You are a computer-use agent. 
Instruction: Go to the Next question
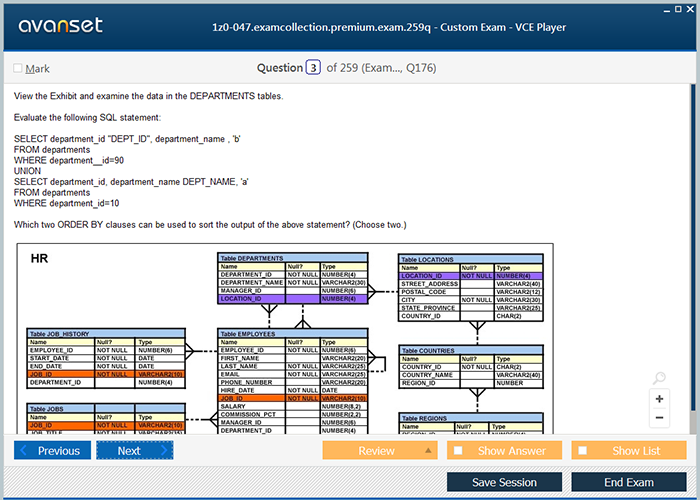[135, 450]
